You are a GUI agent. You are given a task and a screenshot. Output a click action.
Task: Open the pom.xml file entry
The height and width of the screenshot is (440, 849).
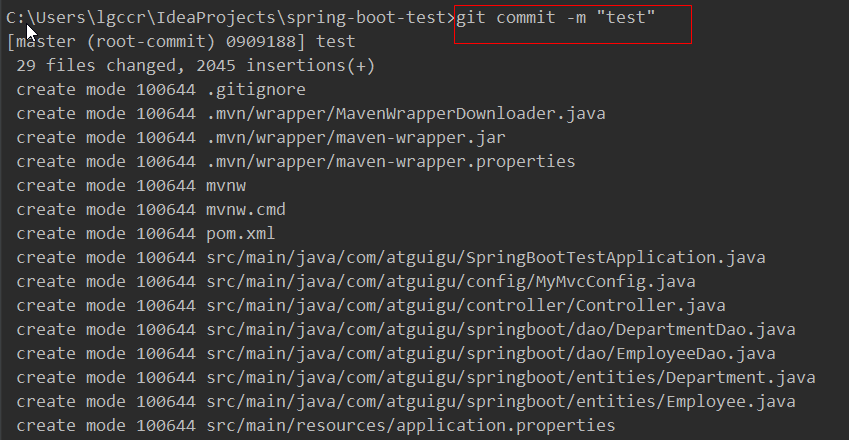[241, 234]
